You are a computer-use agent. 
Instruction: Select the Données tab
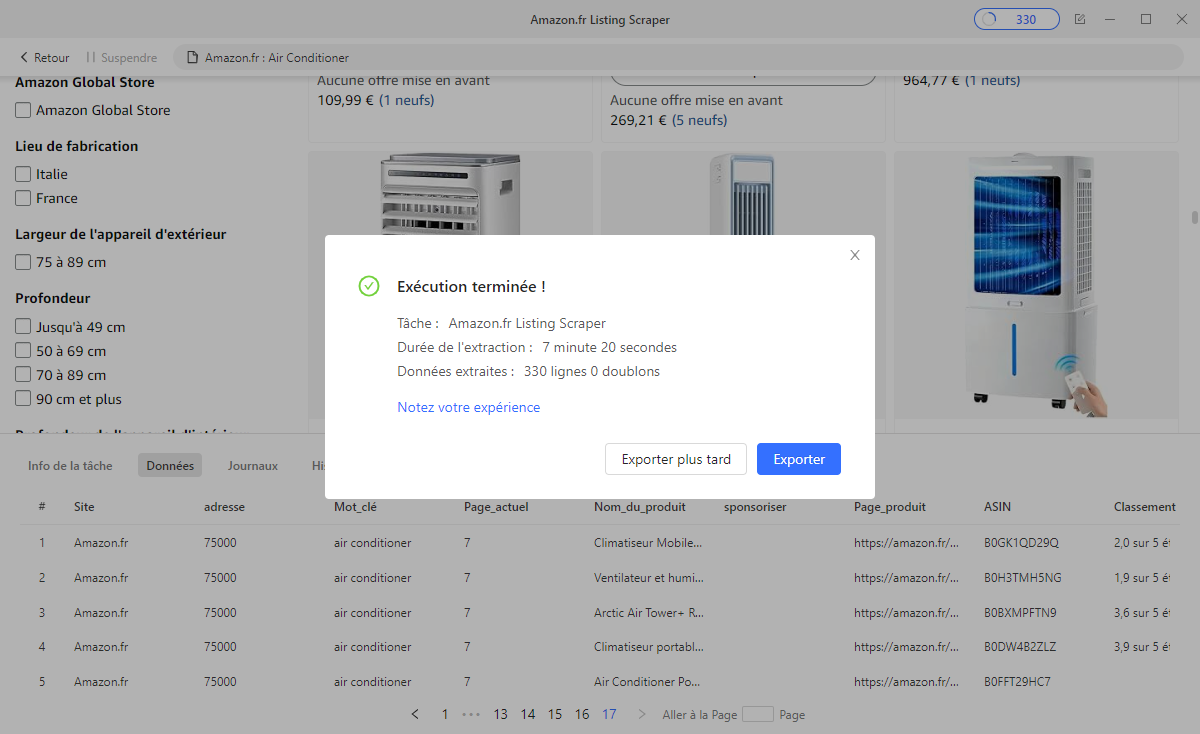[170, 465]
